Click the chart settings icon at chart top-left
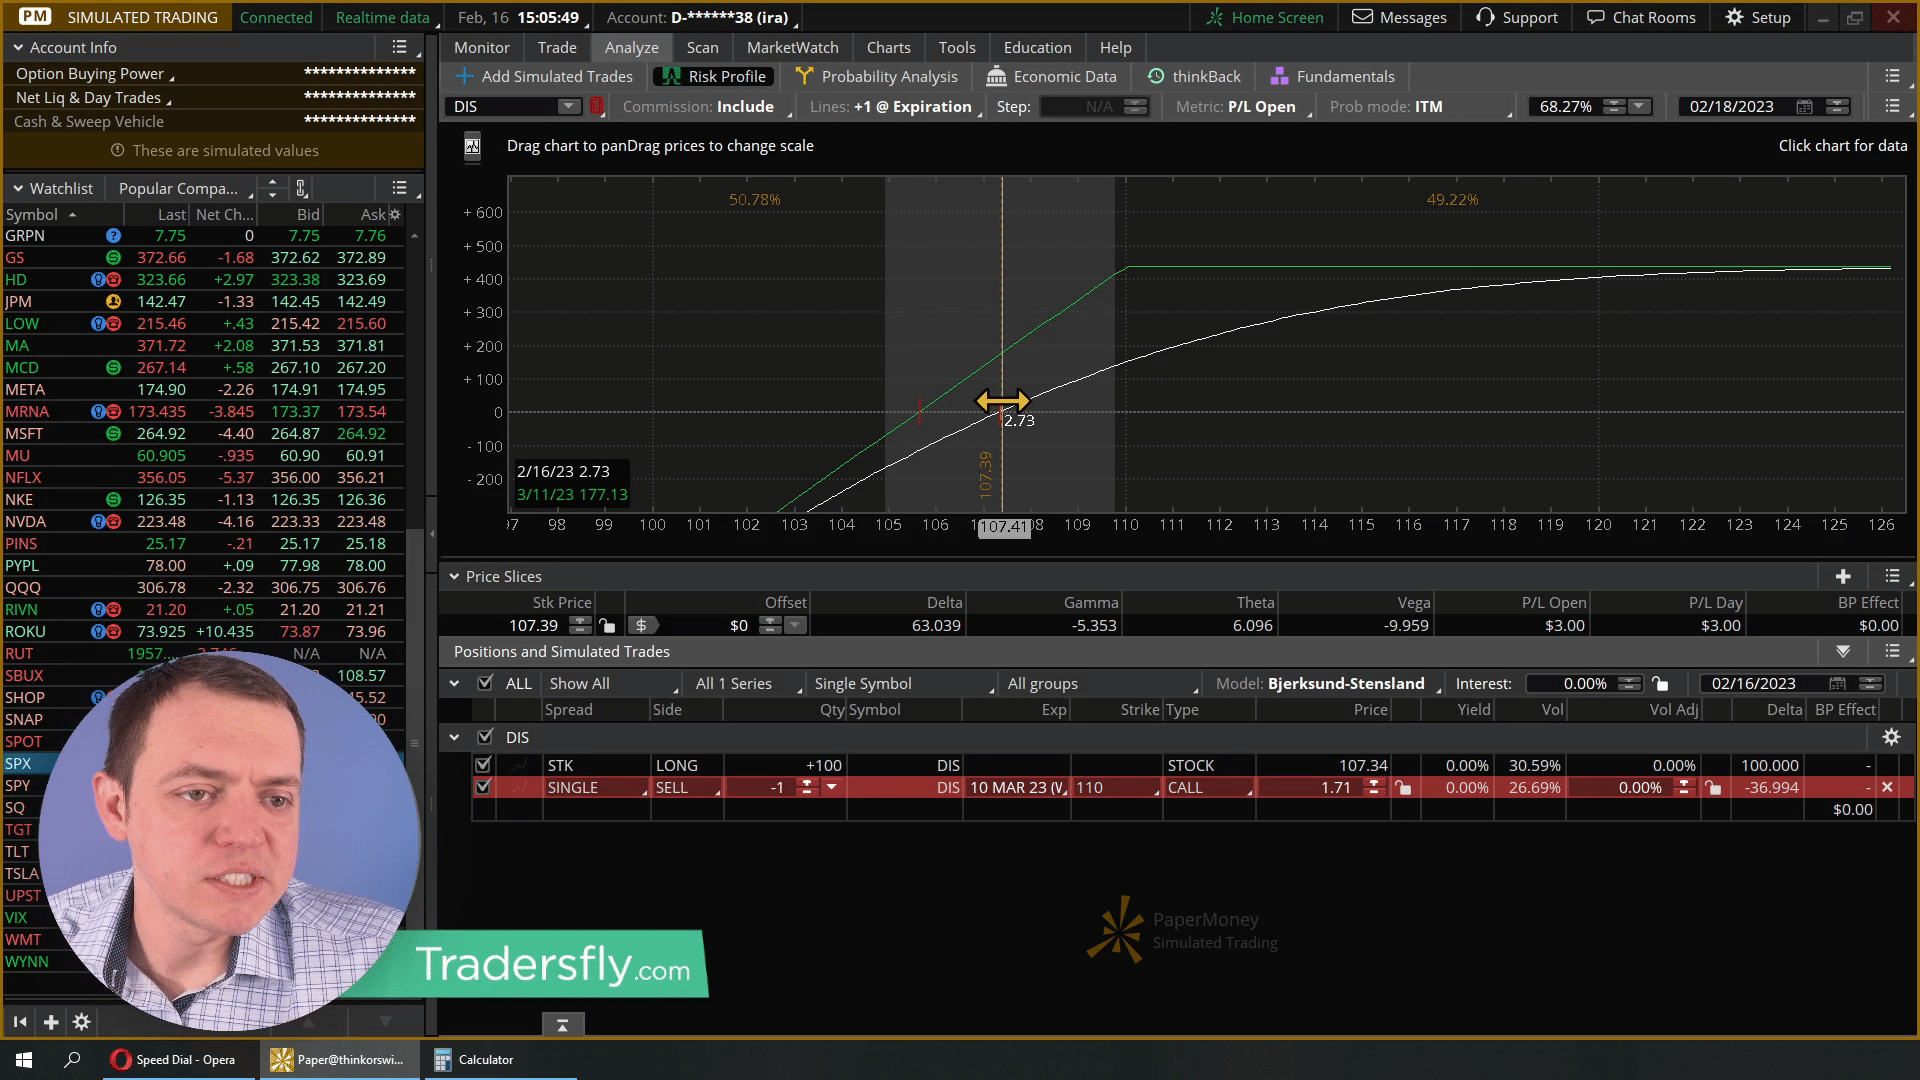 click(472, 146)
